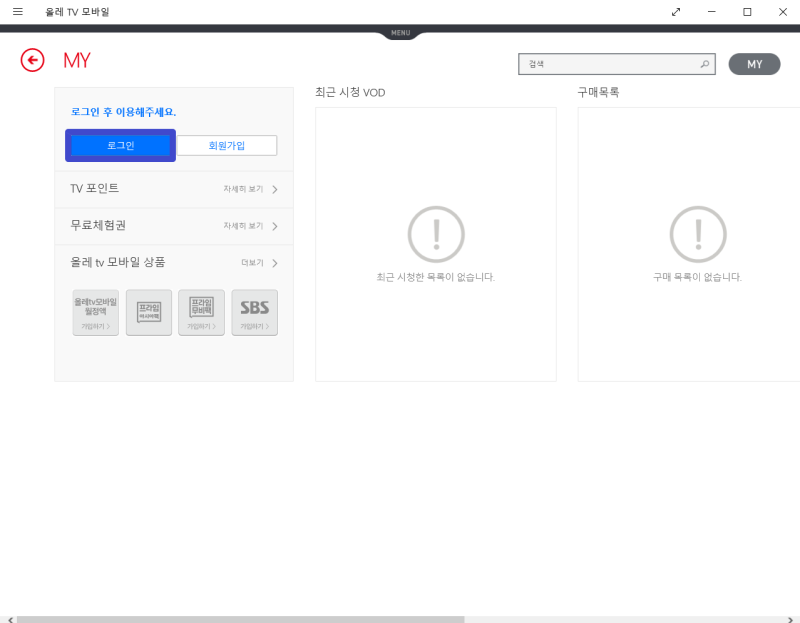Click the fullscreen expand icon

point(676,12)
